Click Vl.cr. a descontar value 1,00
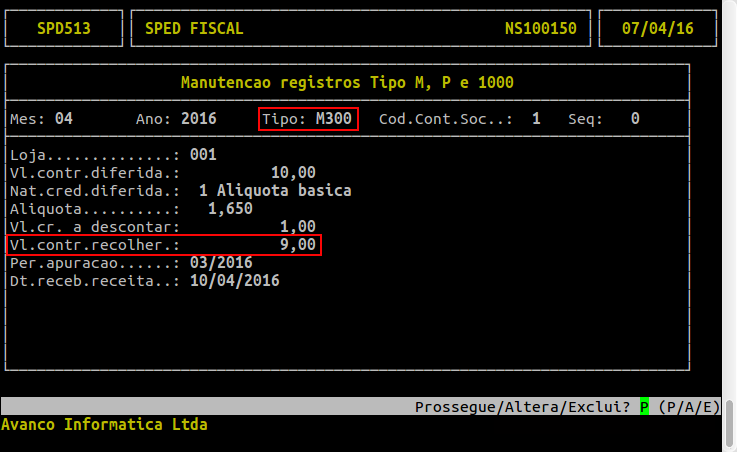 pos(298,227)
